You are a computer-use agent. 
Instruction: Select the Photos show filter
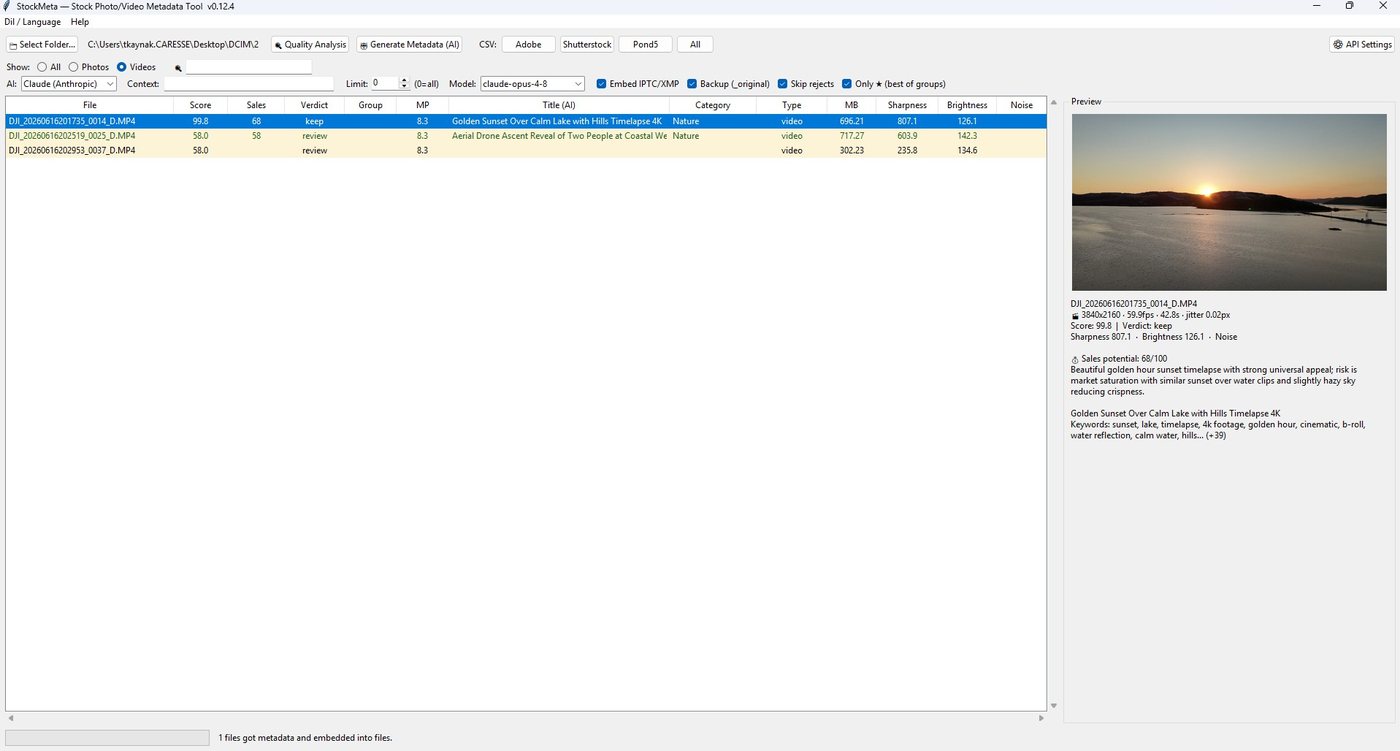pyautogui.click(x=89, y=67)
